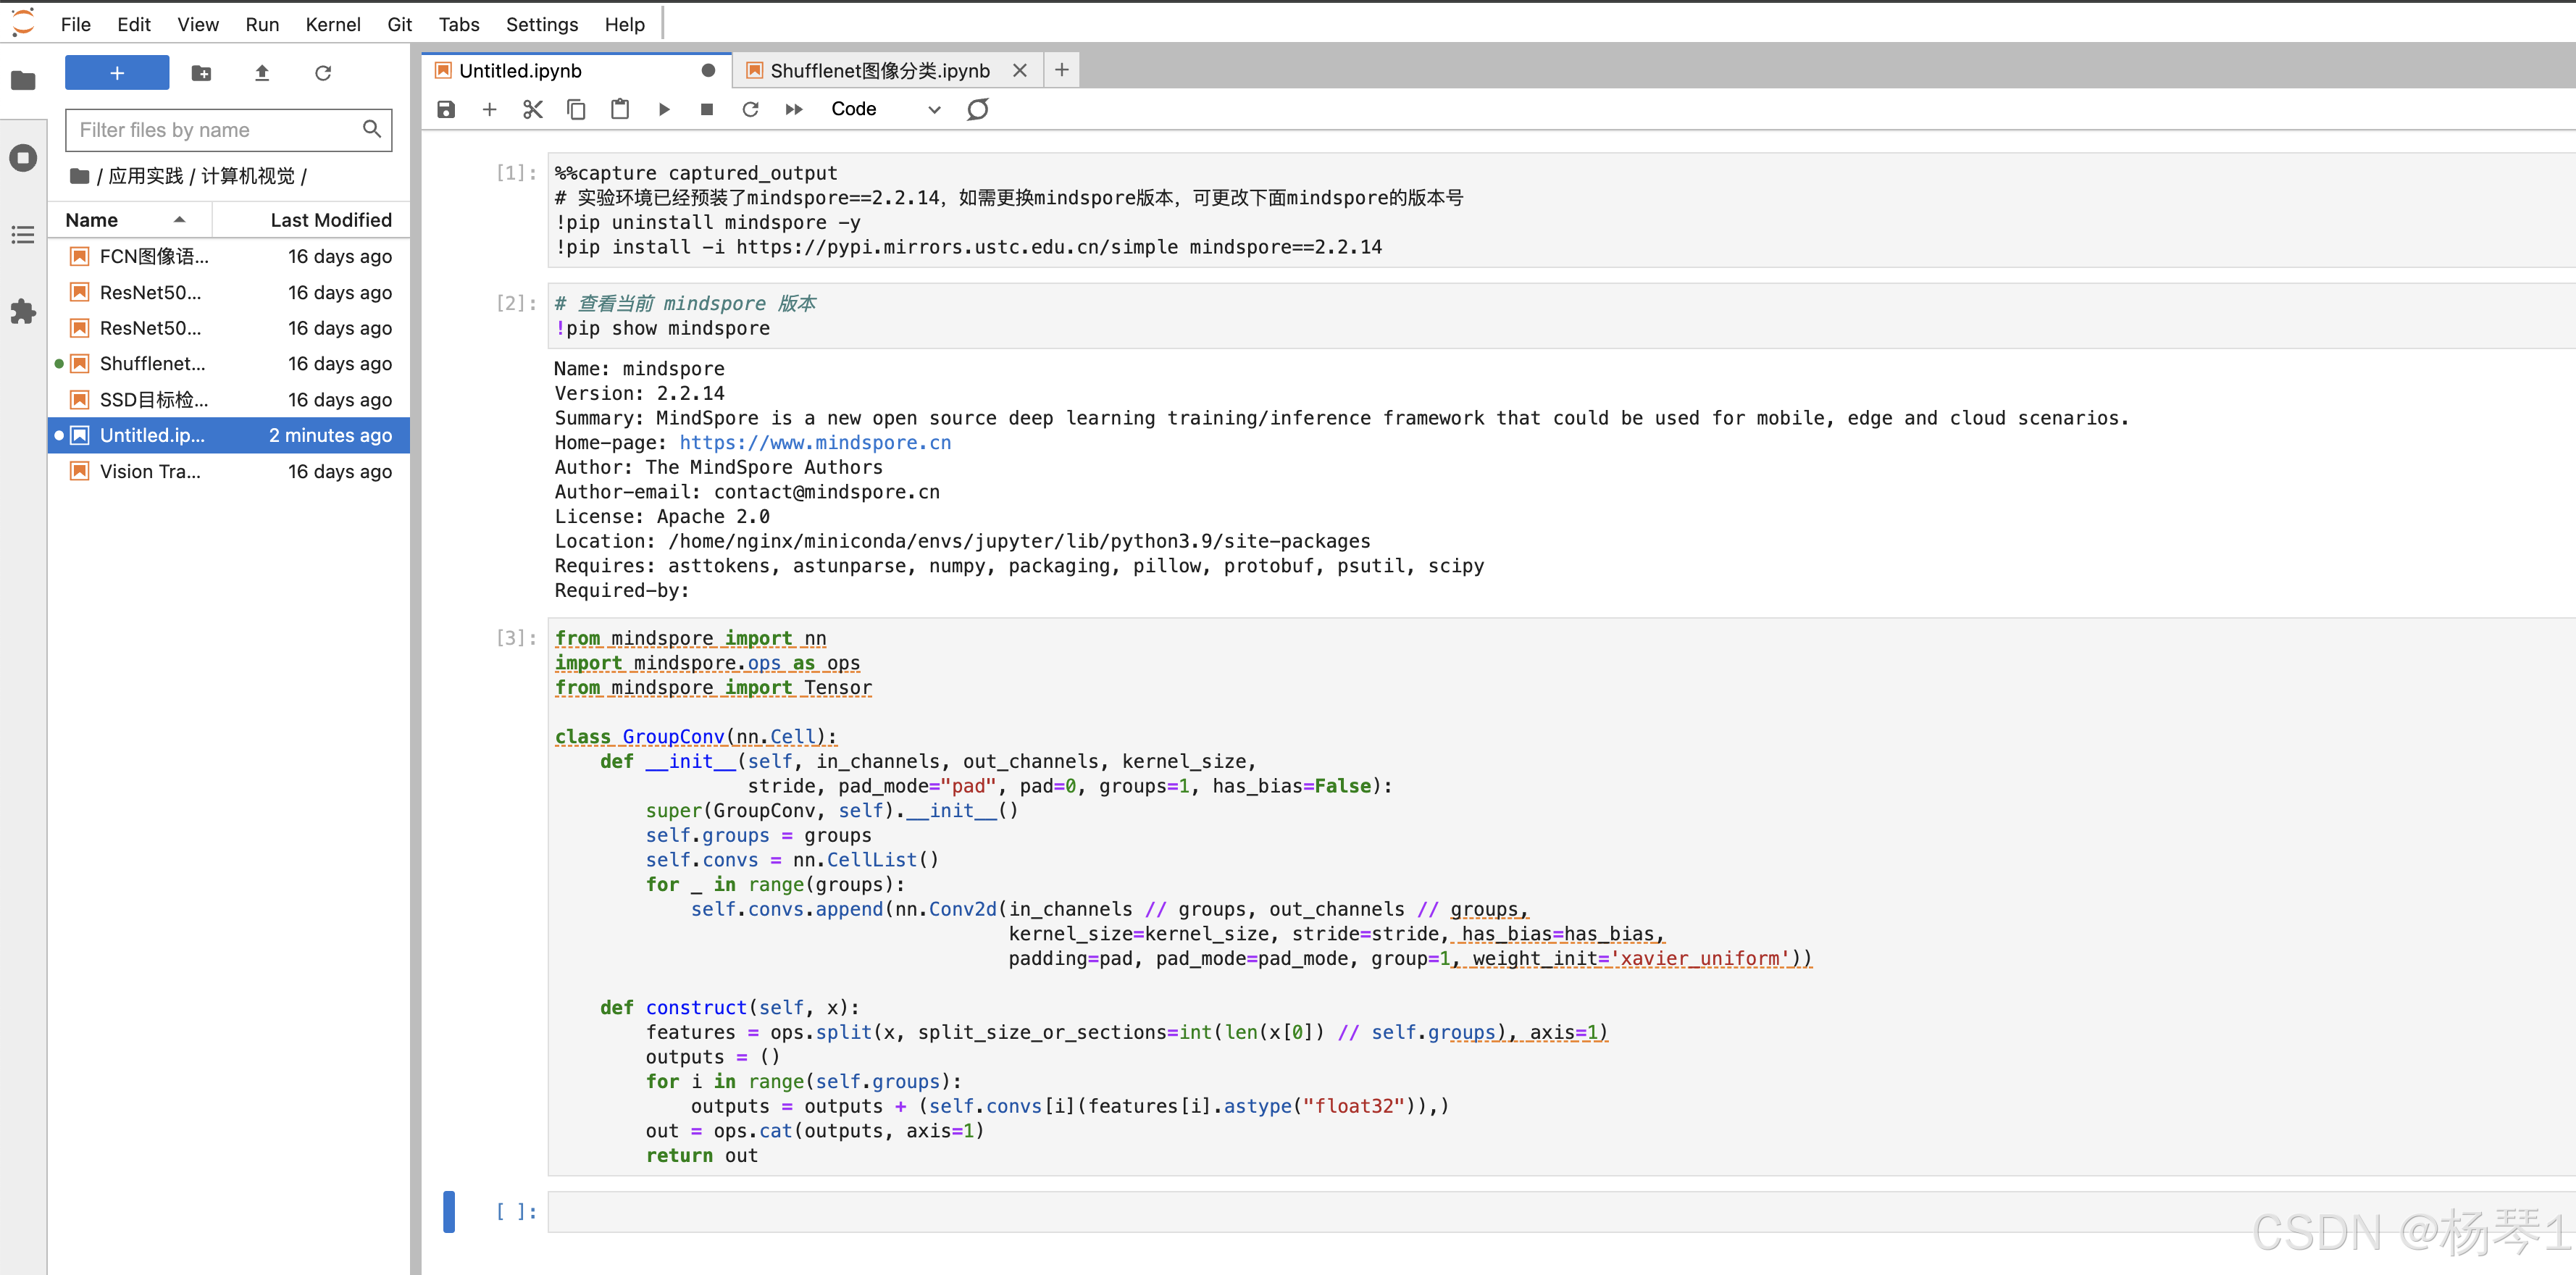
Task: Open the https://www.mindspore.cn link
Action: (815, 442)
